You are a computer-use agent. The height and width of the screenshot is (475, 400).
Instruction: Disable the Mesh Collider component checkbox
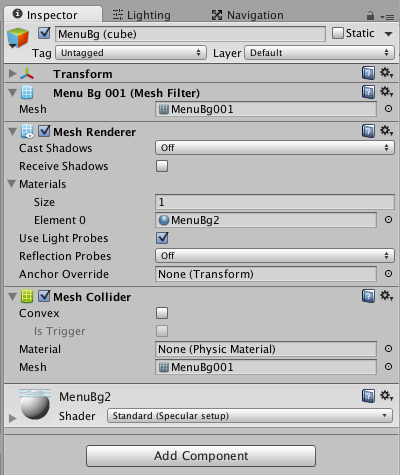coord(44,296)
